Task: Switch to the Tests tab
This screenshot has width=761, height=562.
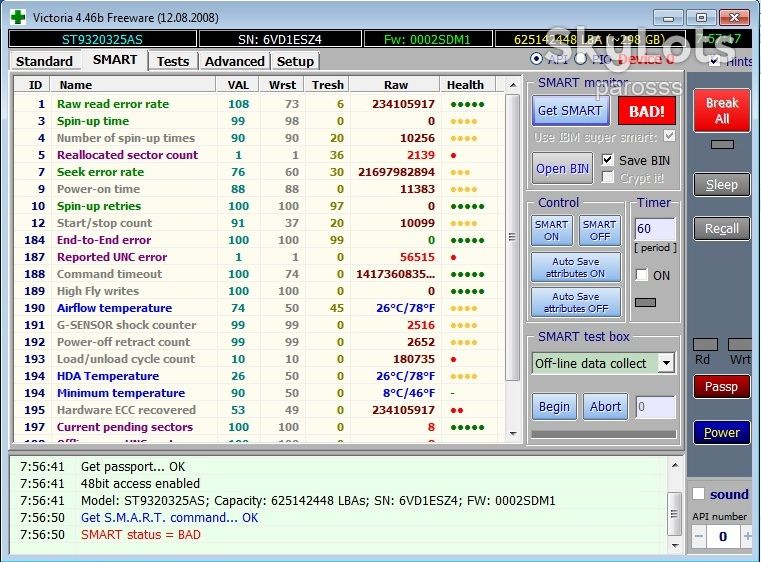Action: (x=173, y=62)
